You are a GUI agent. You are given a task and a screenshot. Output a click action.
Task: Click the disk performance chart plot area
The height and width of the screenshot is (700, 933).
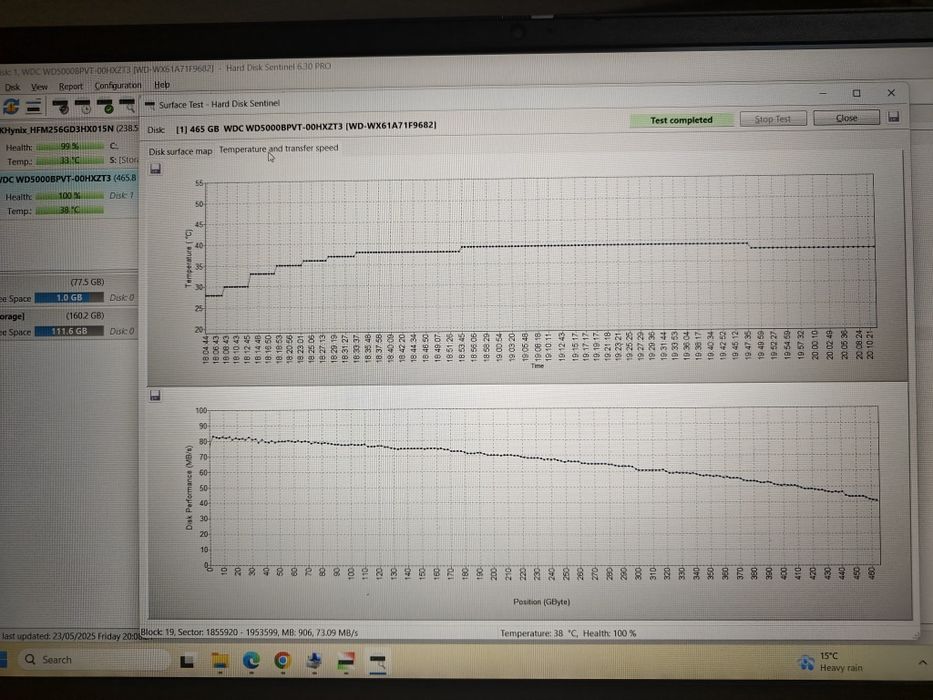coord(543,486)
